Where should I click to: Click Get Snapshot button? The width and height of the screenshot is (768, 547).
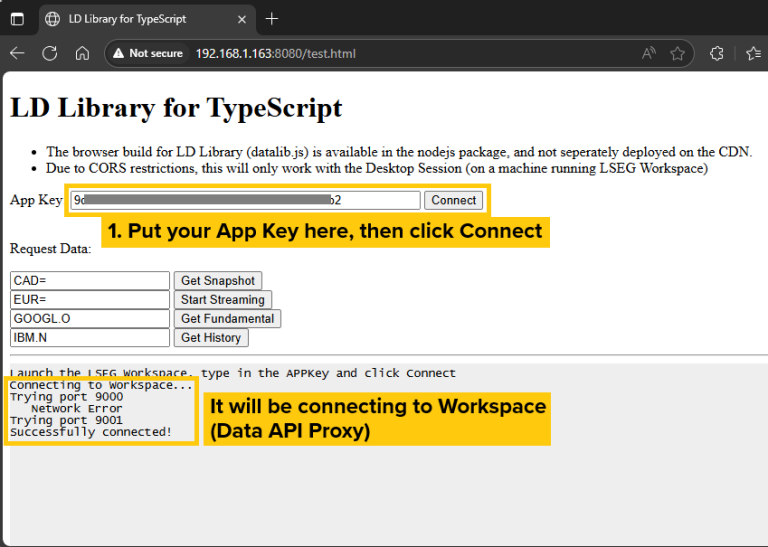pos(218,281)
